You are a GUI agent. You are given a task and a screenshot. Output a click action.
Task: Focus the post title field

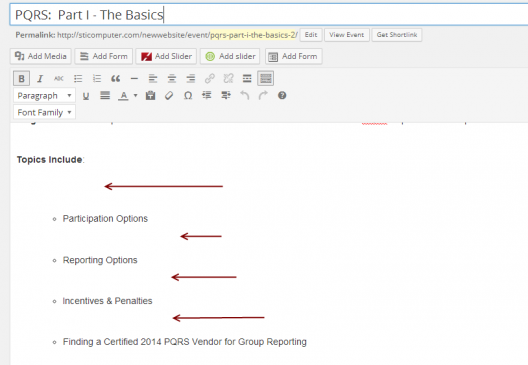click(269, 15)
